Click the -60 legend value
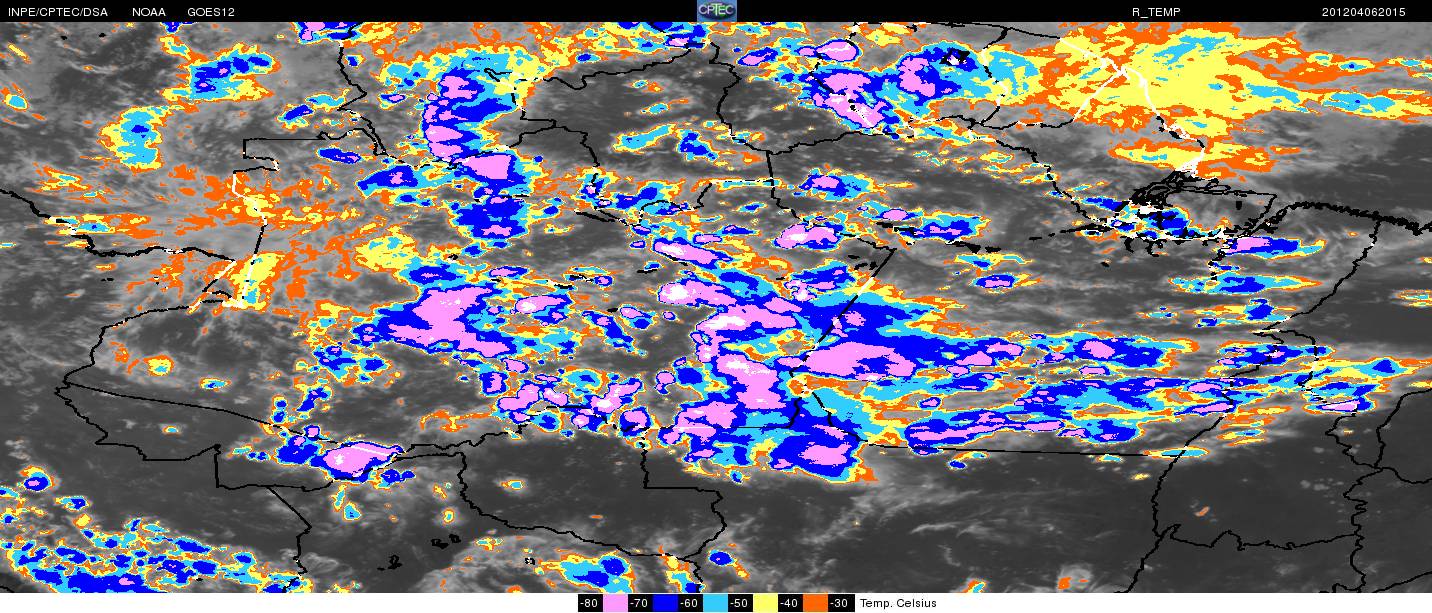Viewport: 1432px width, 613px height. click(690, 603)
